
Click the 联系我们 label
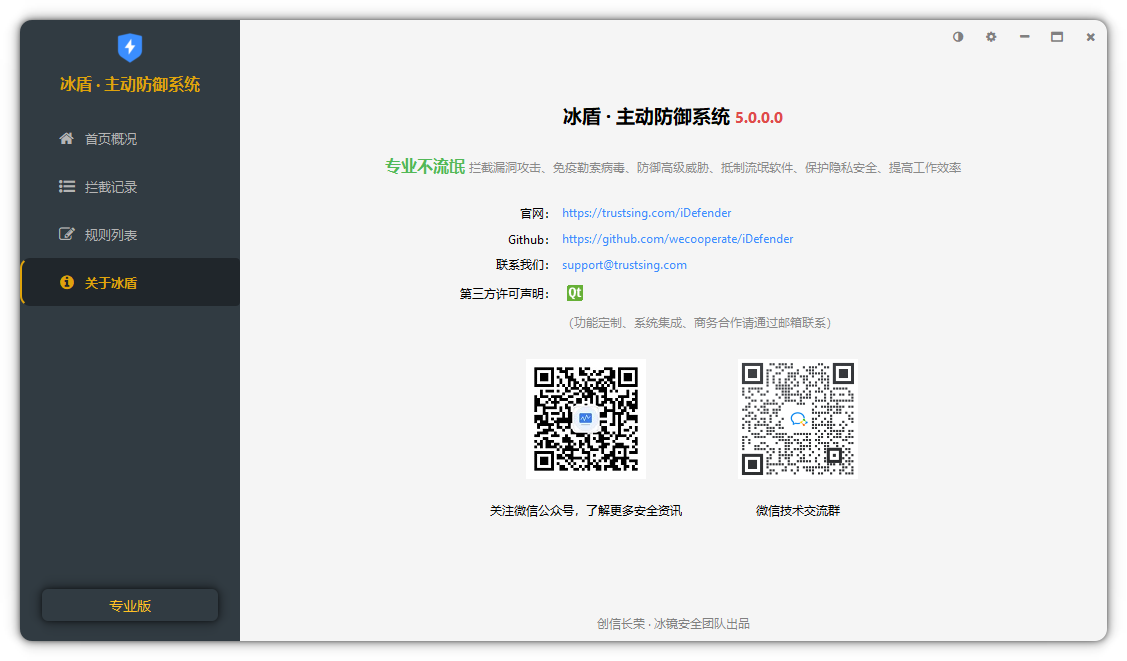click(522, 265)
